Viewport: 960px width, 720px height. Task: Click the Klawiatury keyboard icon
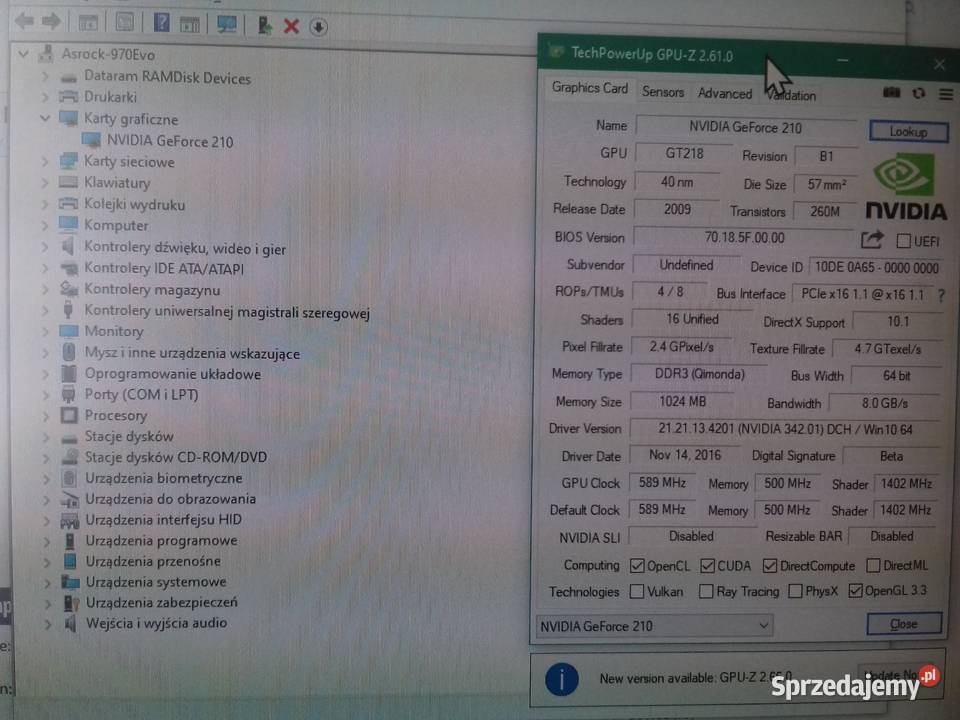68,182
